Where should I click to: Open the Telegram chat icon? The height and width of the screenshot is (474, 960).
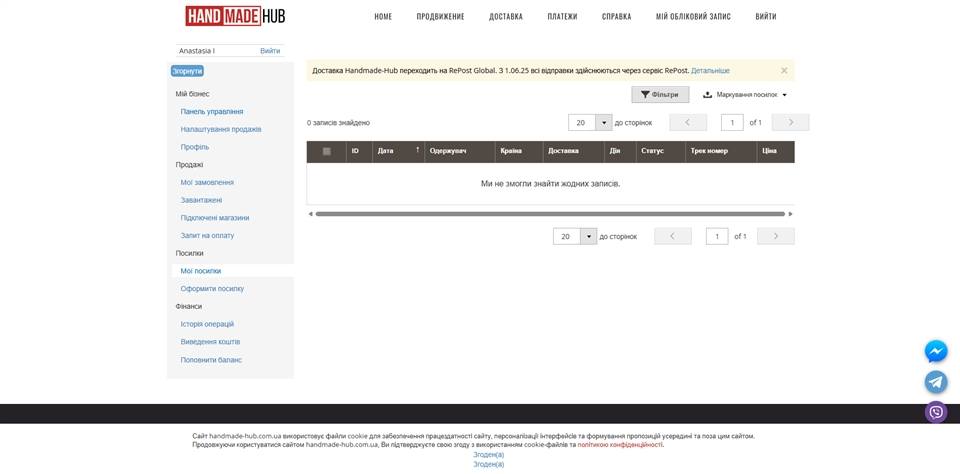[x=935, y=382]
